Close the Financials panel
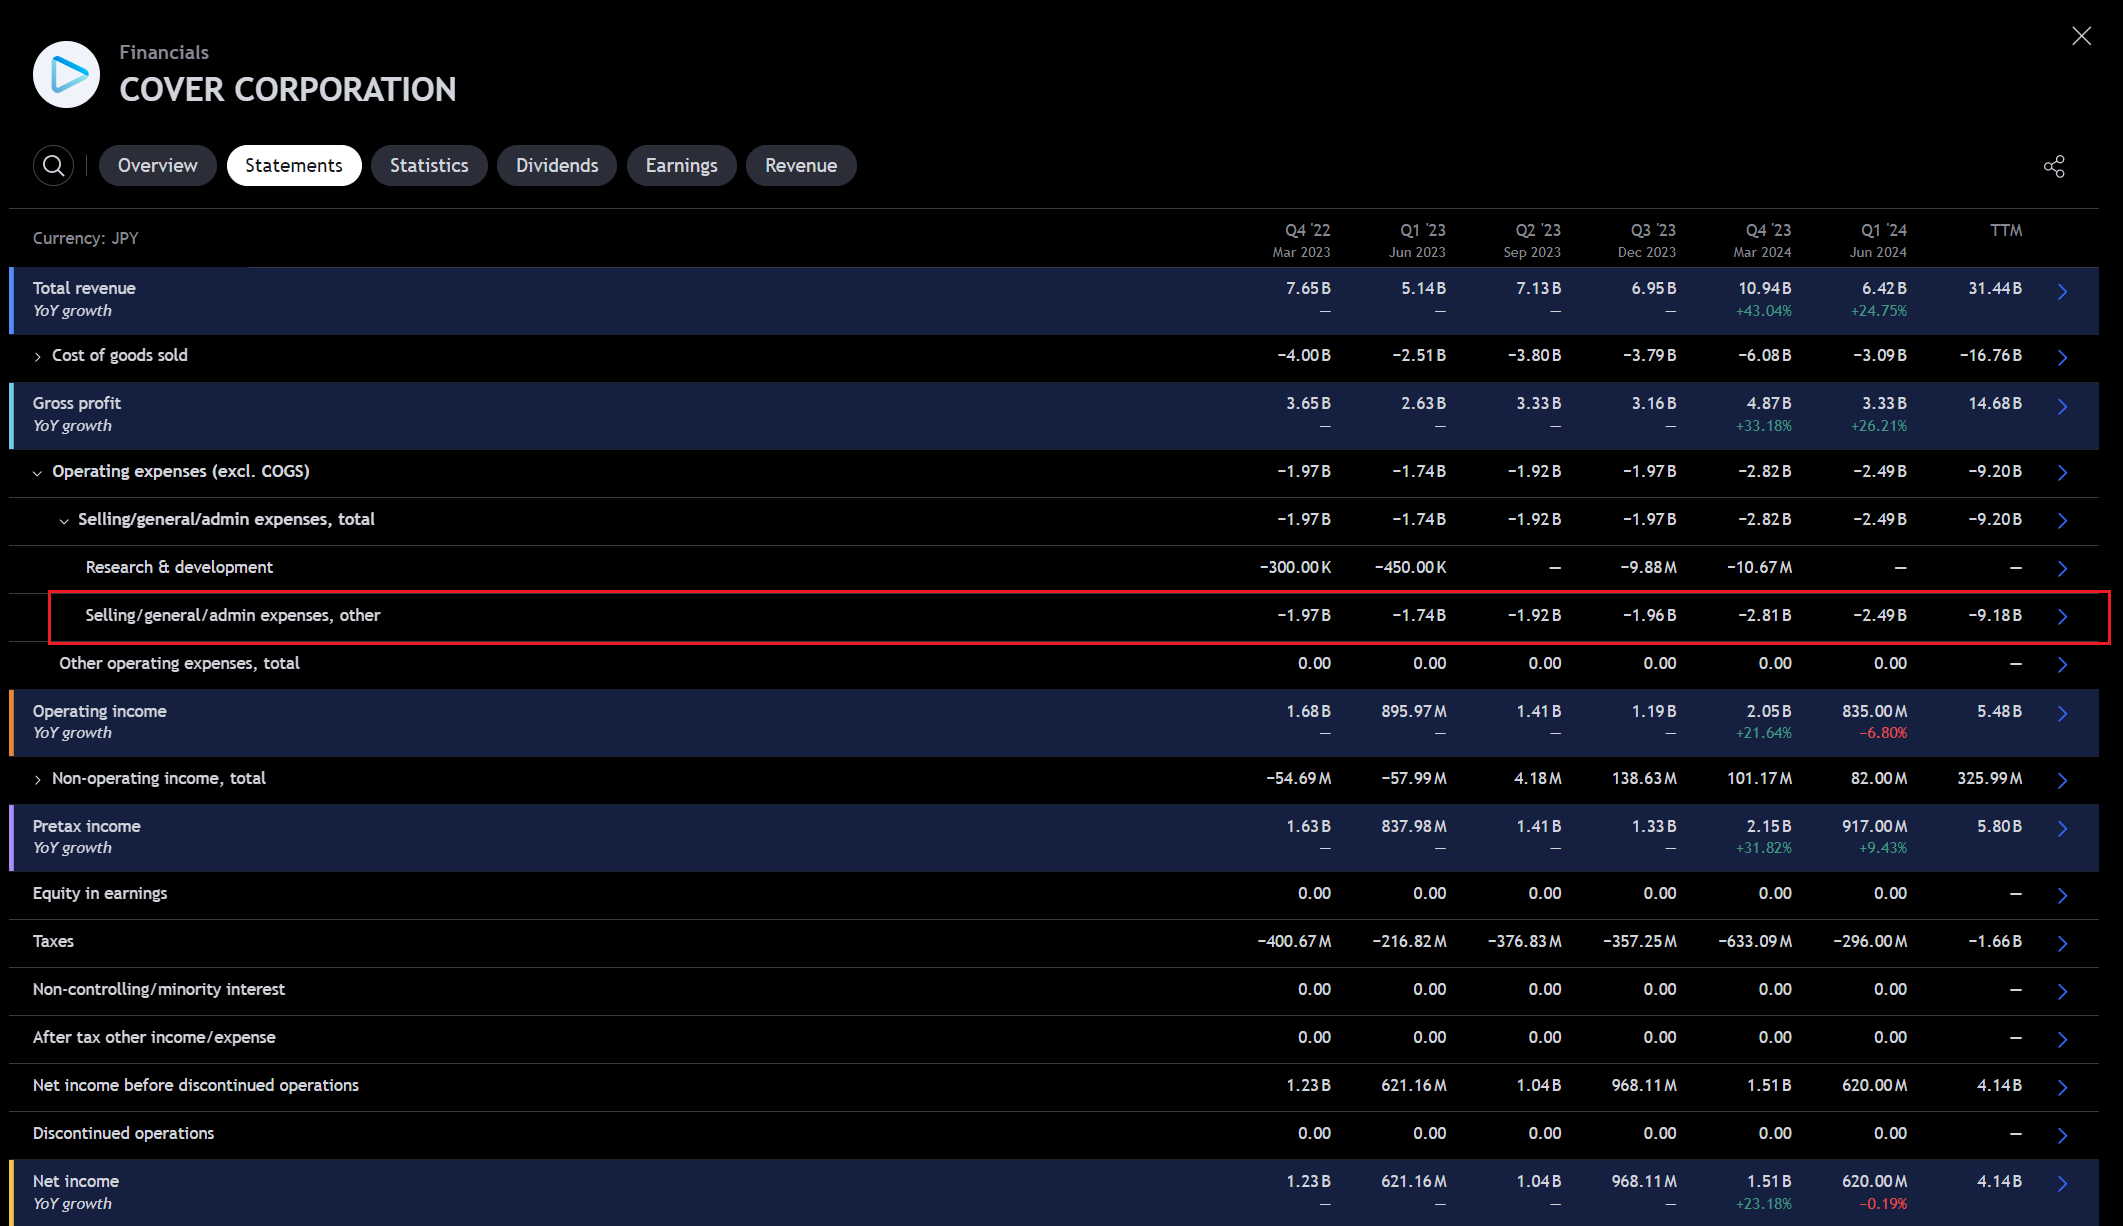 coord(2081,36)
